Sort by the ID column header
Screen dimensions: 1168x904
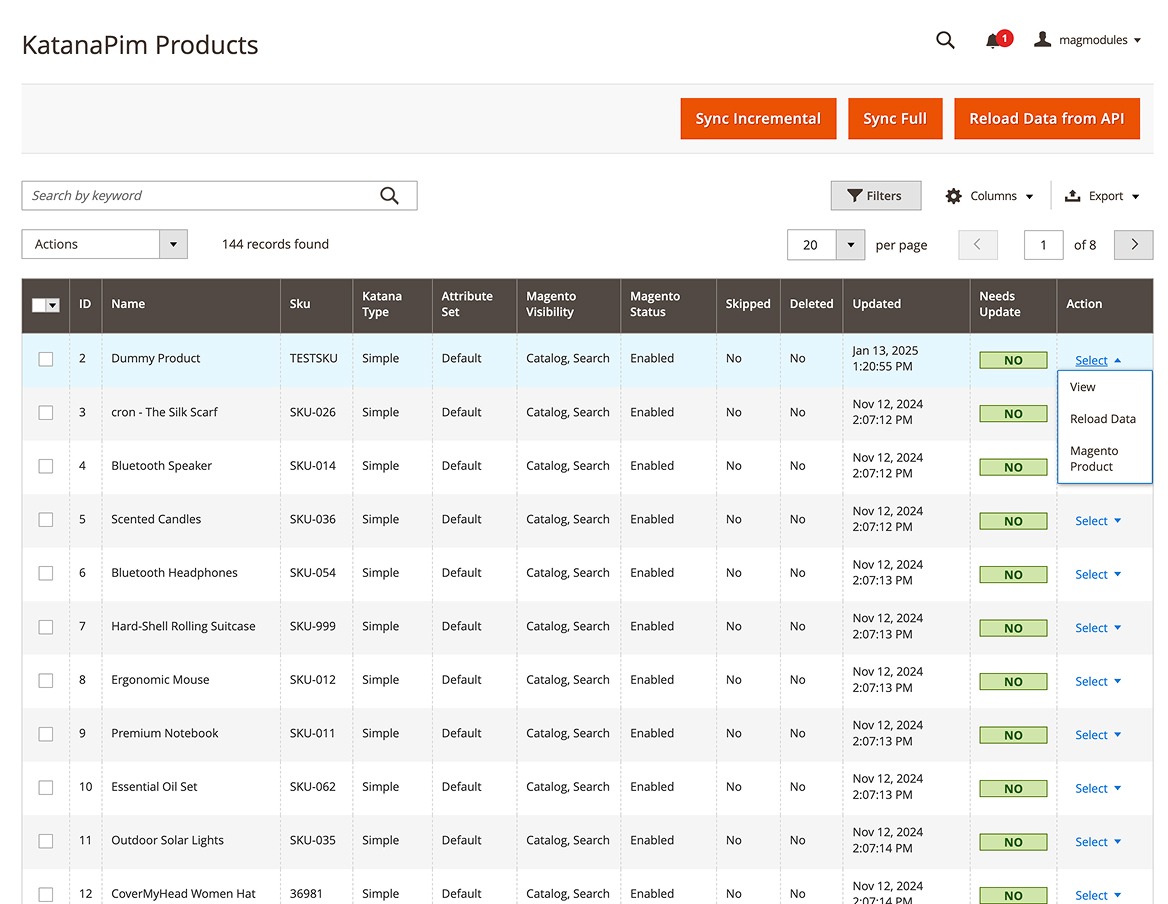(x=85, y=305)
